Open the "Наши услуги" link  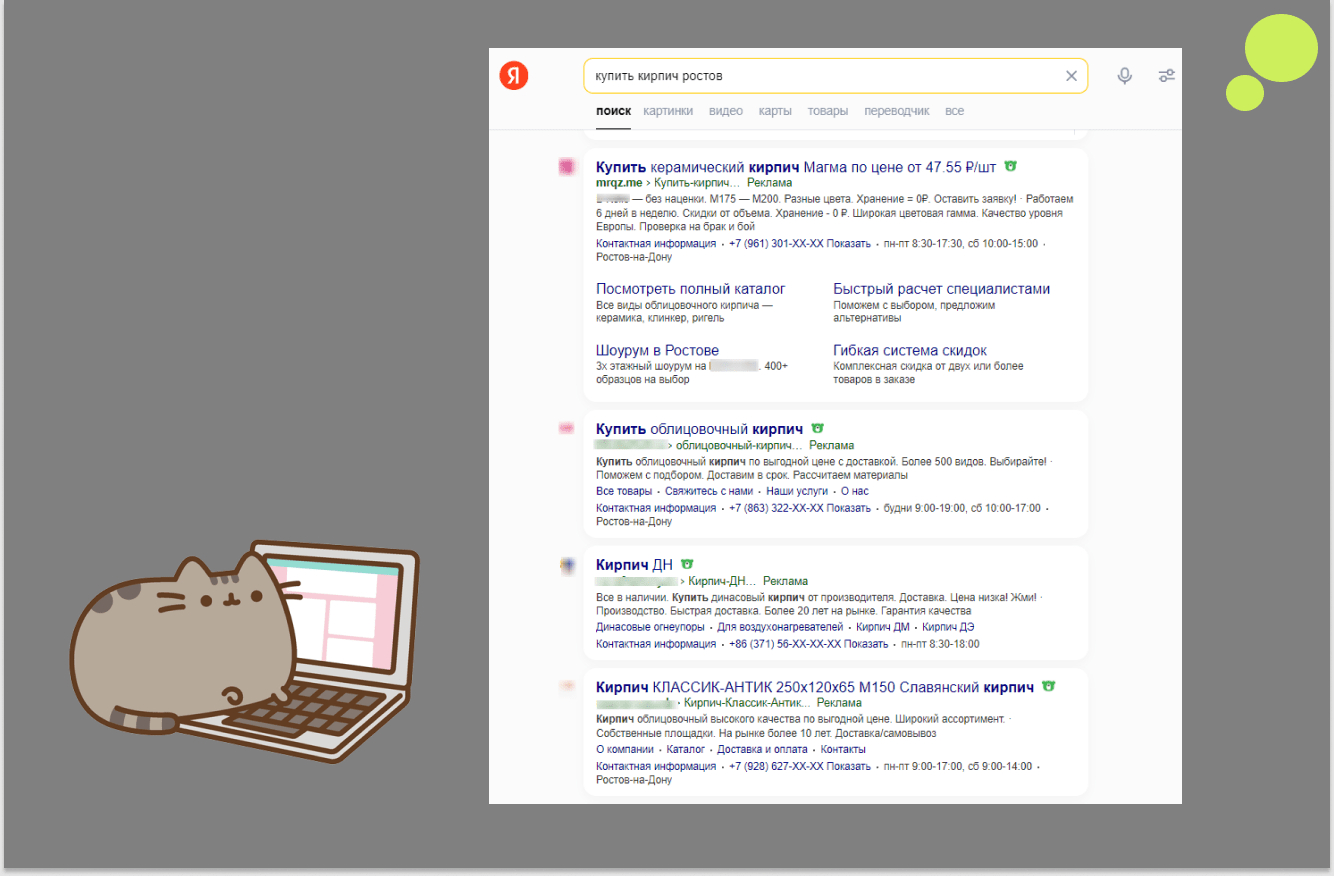(797, 491)
